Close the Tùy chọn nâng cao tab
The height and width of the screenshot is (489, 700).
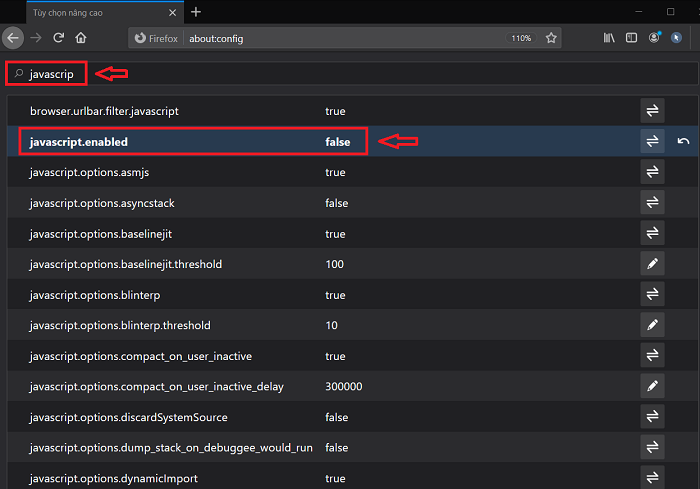tap(173, 13)
